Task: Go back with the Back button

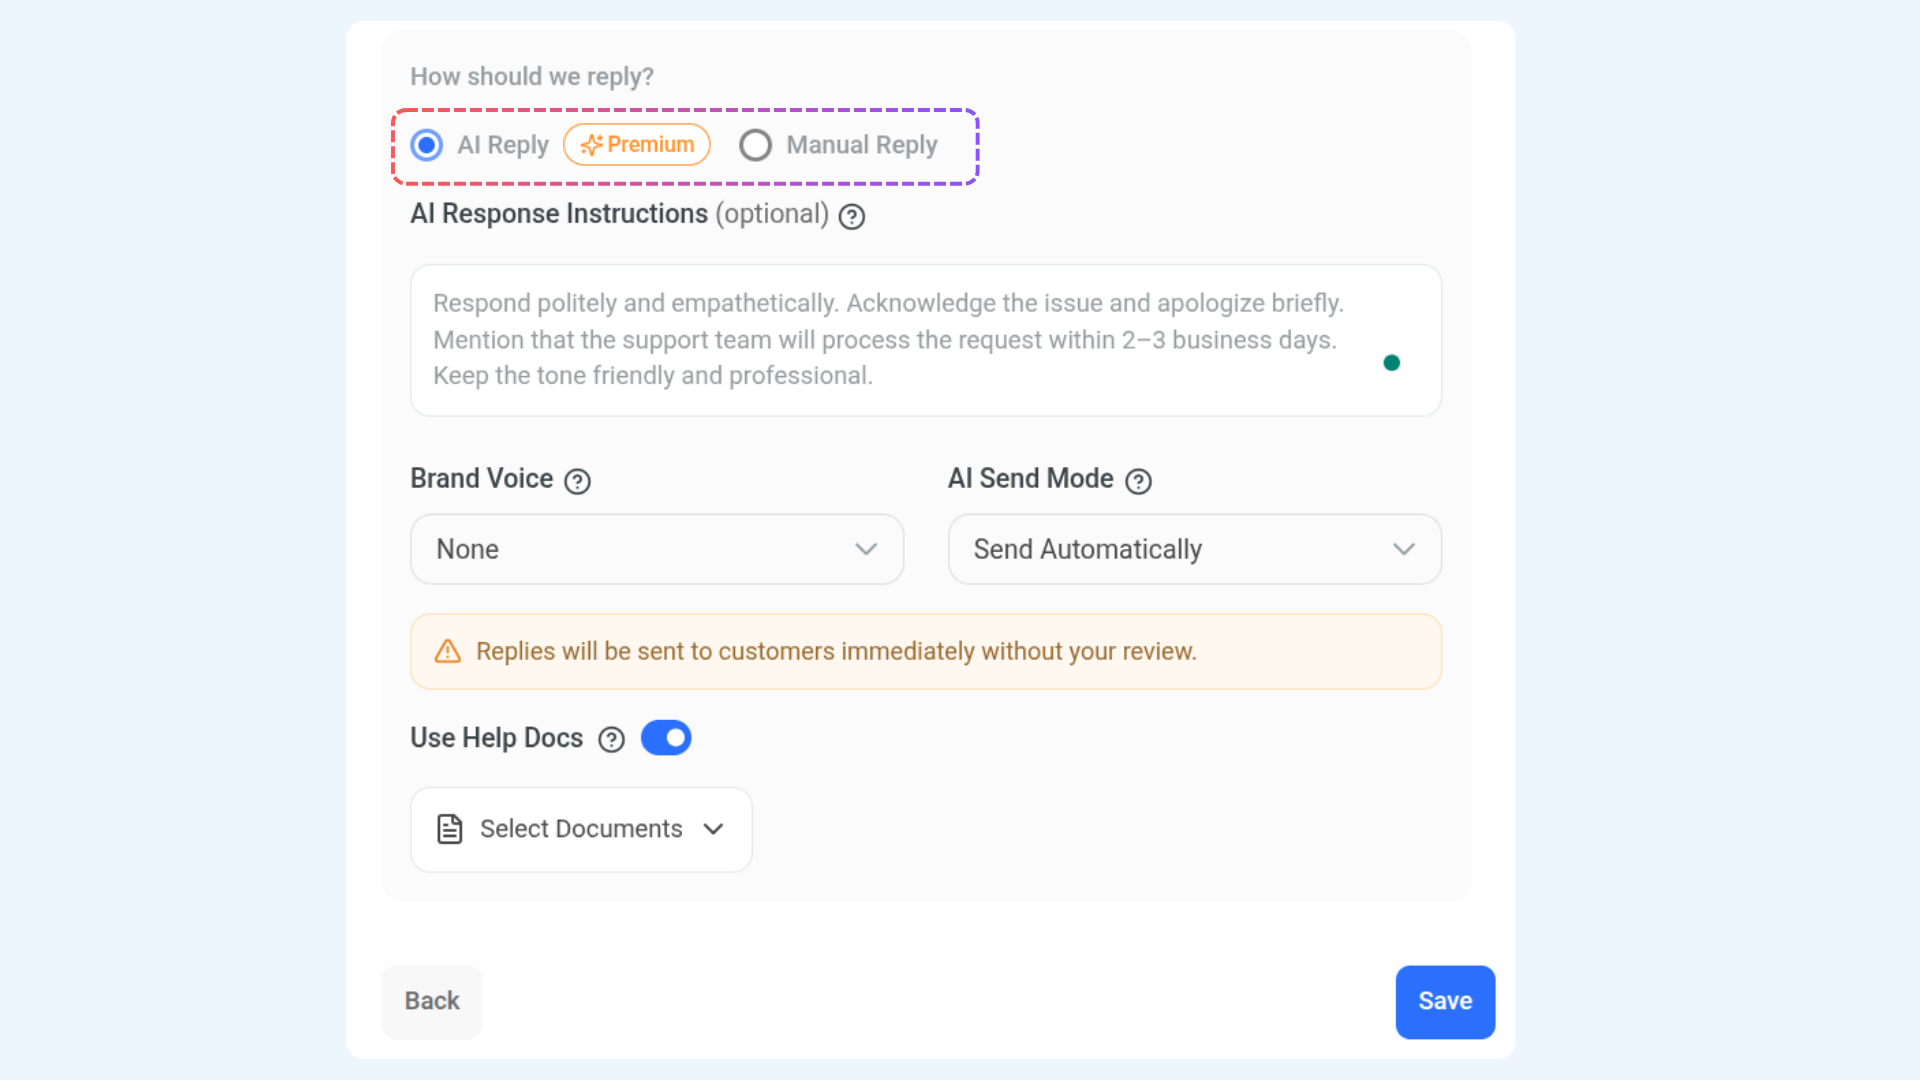Action: [x=432, y=1002]
